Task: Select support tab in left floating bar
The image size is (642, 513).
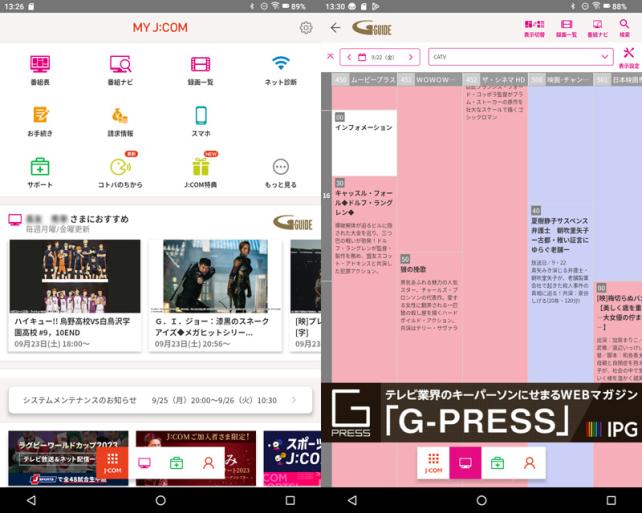Action: point(176,463)
